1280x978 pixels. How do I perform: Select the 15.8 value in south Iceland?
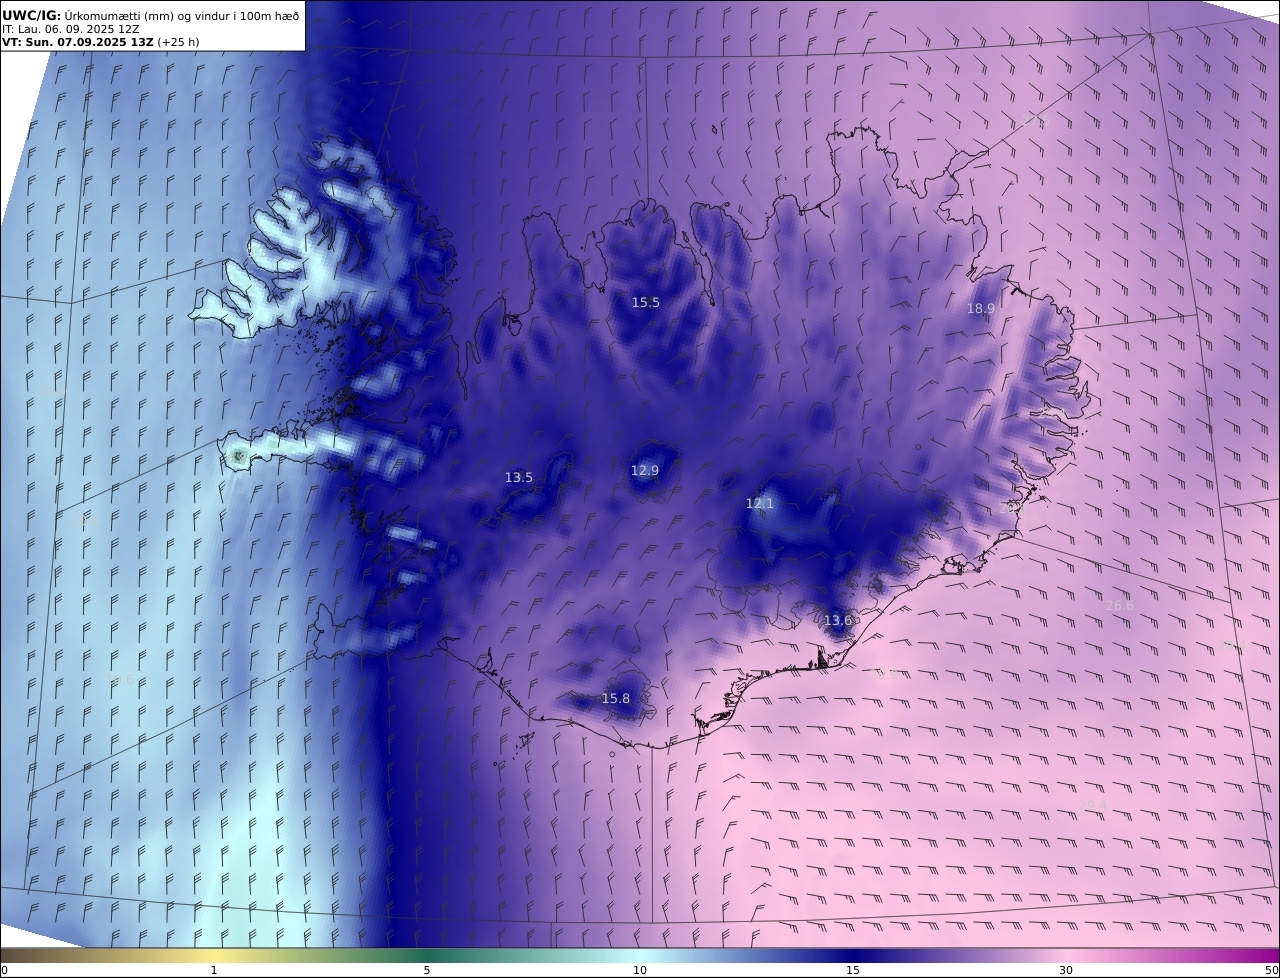[616, 699]
